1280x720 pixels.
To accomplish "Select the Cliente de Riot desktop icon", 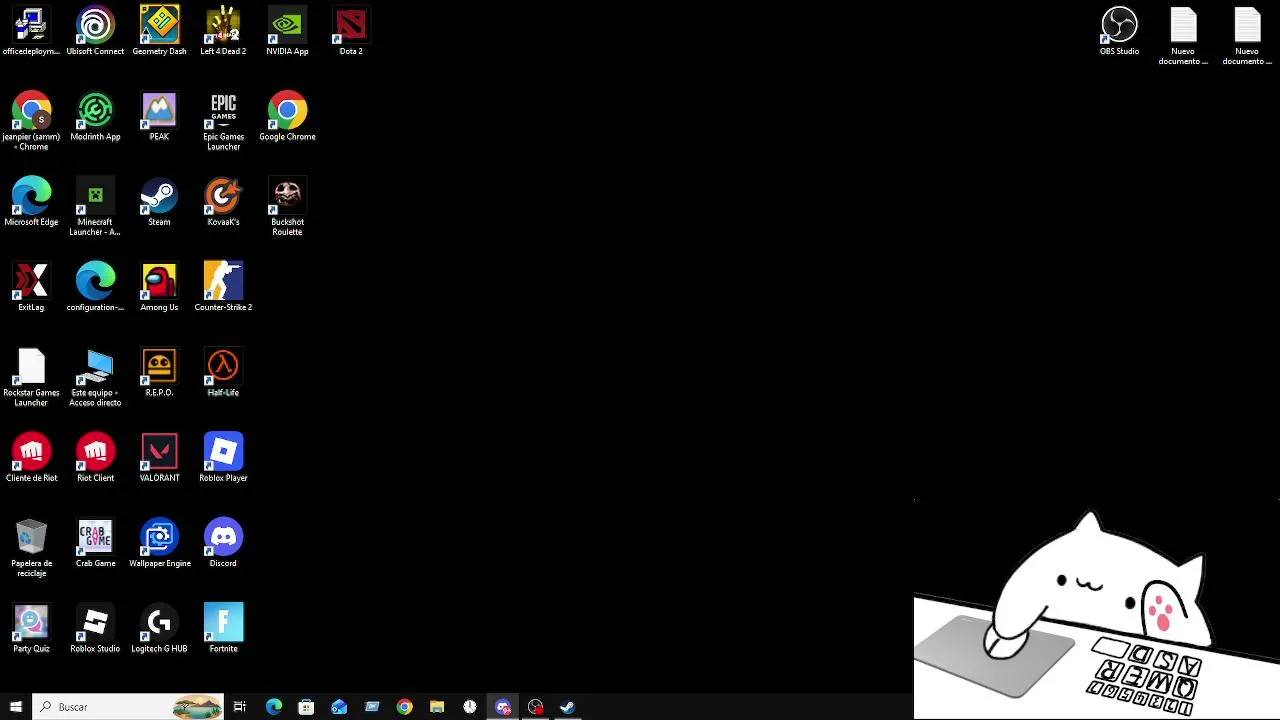I will 31,458.
